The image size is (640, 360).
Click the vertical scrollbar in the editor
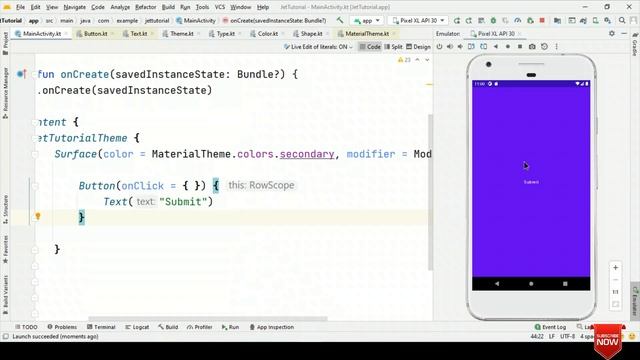pyautogui.click(x=430, y=192)
